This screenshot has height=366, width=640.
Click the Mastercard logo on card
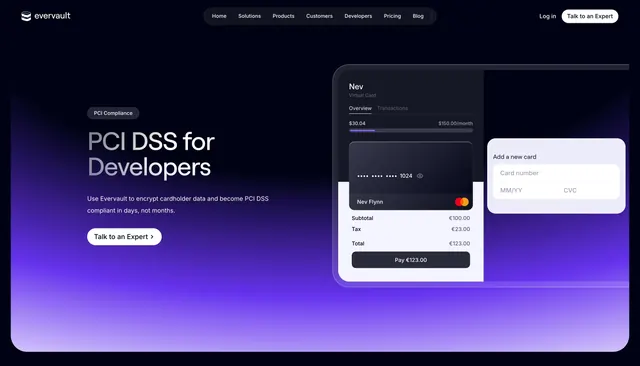point(462,202)
